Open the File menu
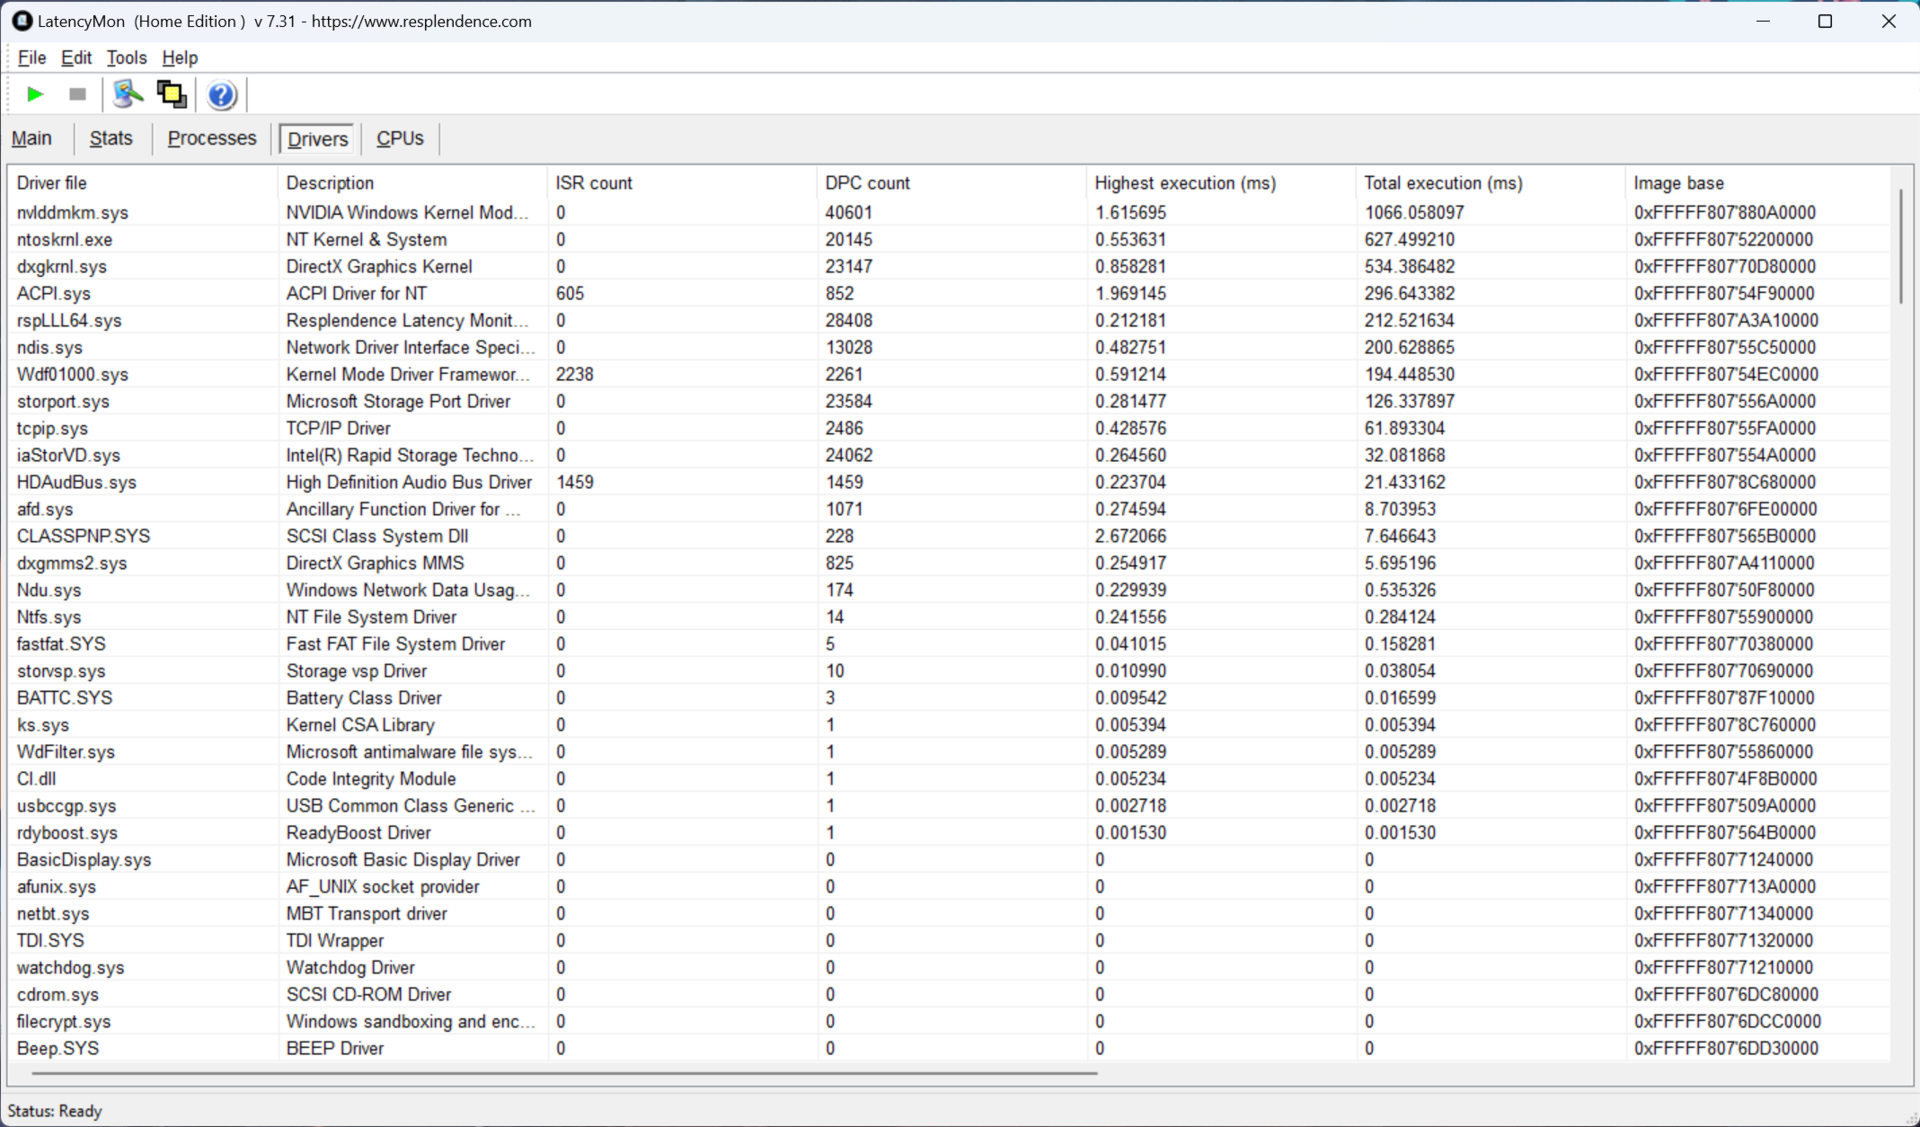 point(32,57)
